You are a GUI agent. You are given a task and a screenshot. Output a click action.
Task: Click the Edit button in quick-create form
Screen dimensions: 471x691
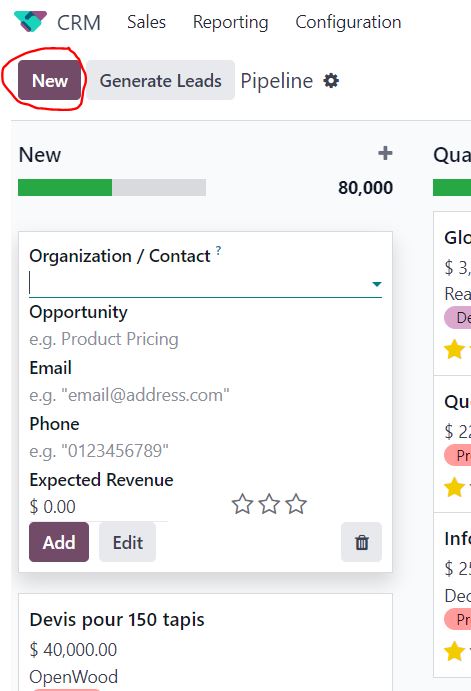tap(127, 542)
